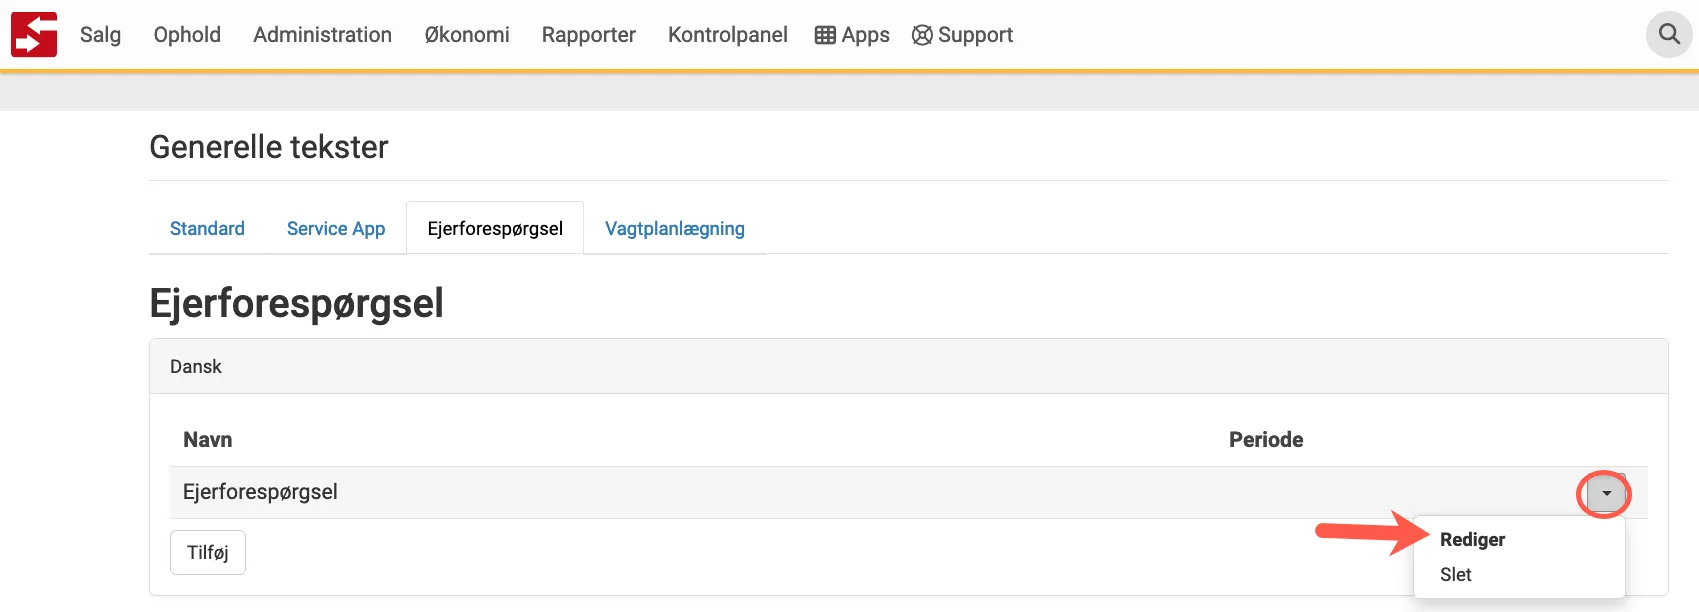Open the Salg menu

tap(100, 35)
